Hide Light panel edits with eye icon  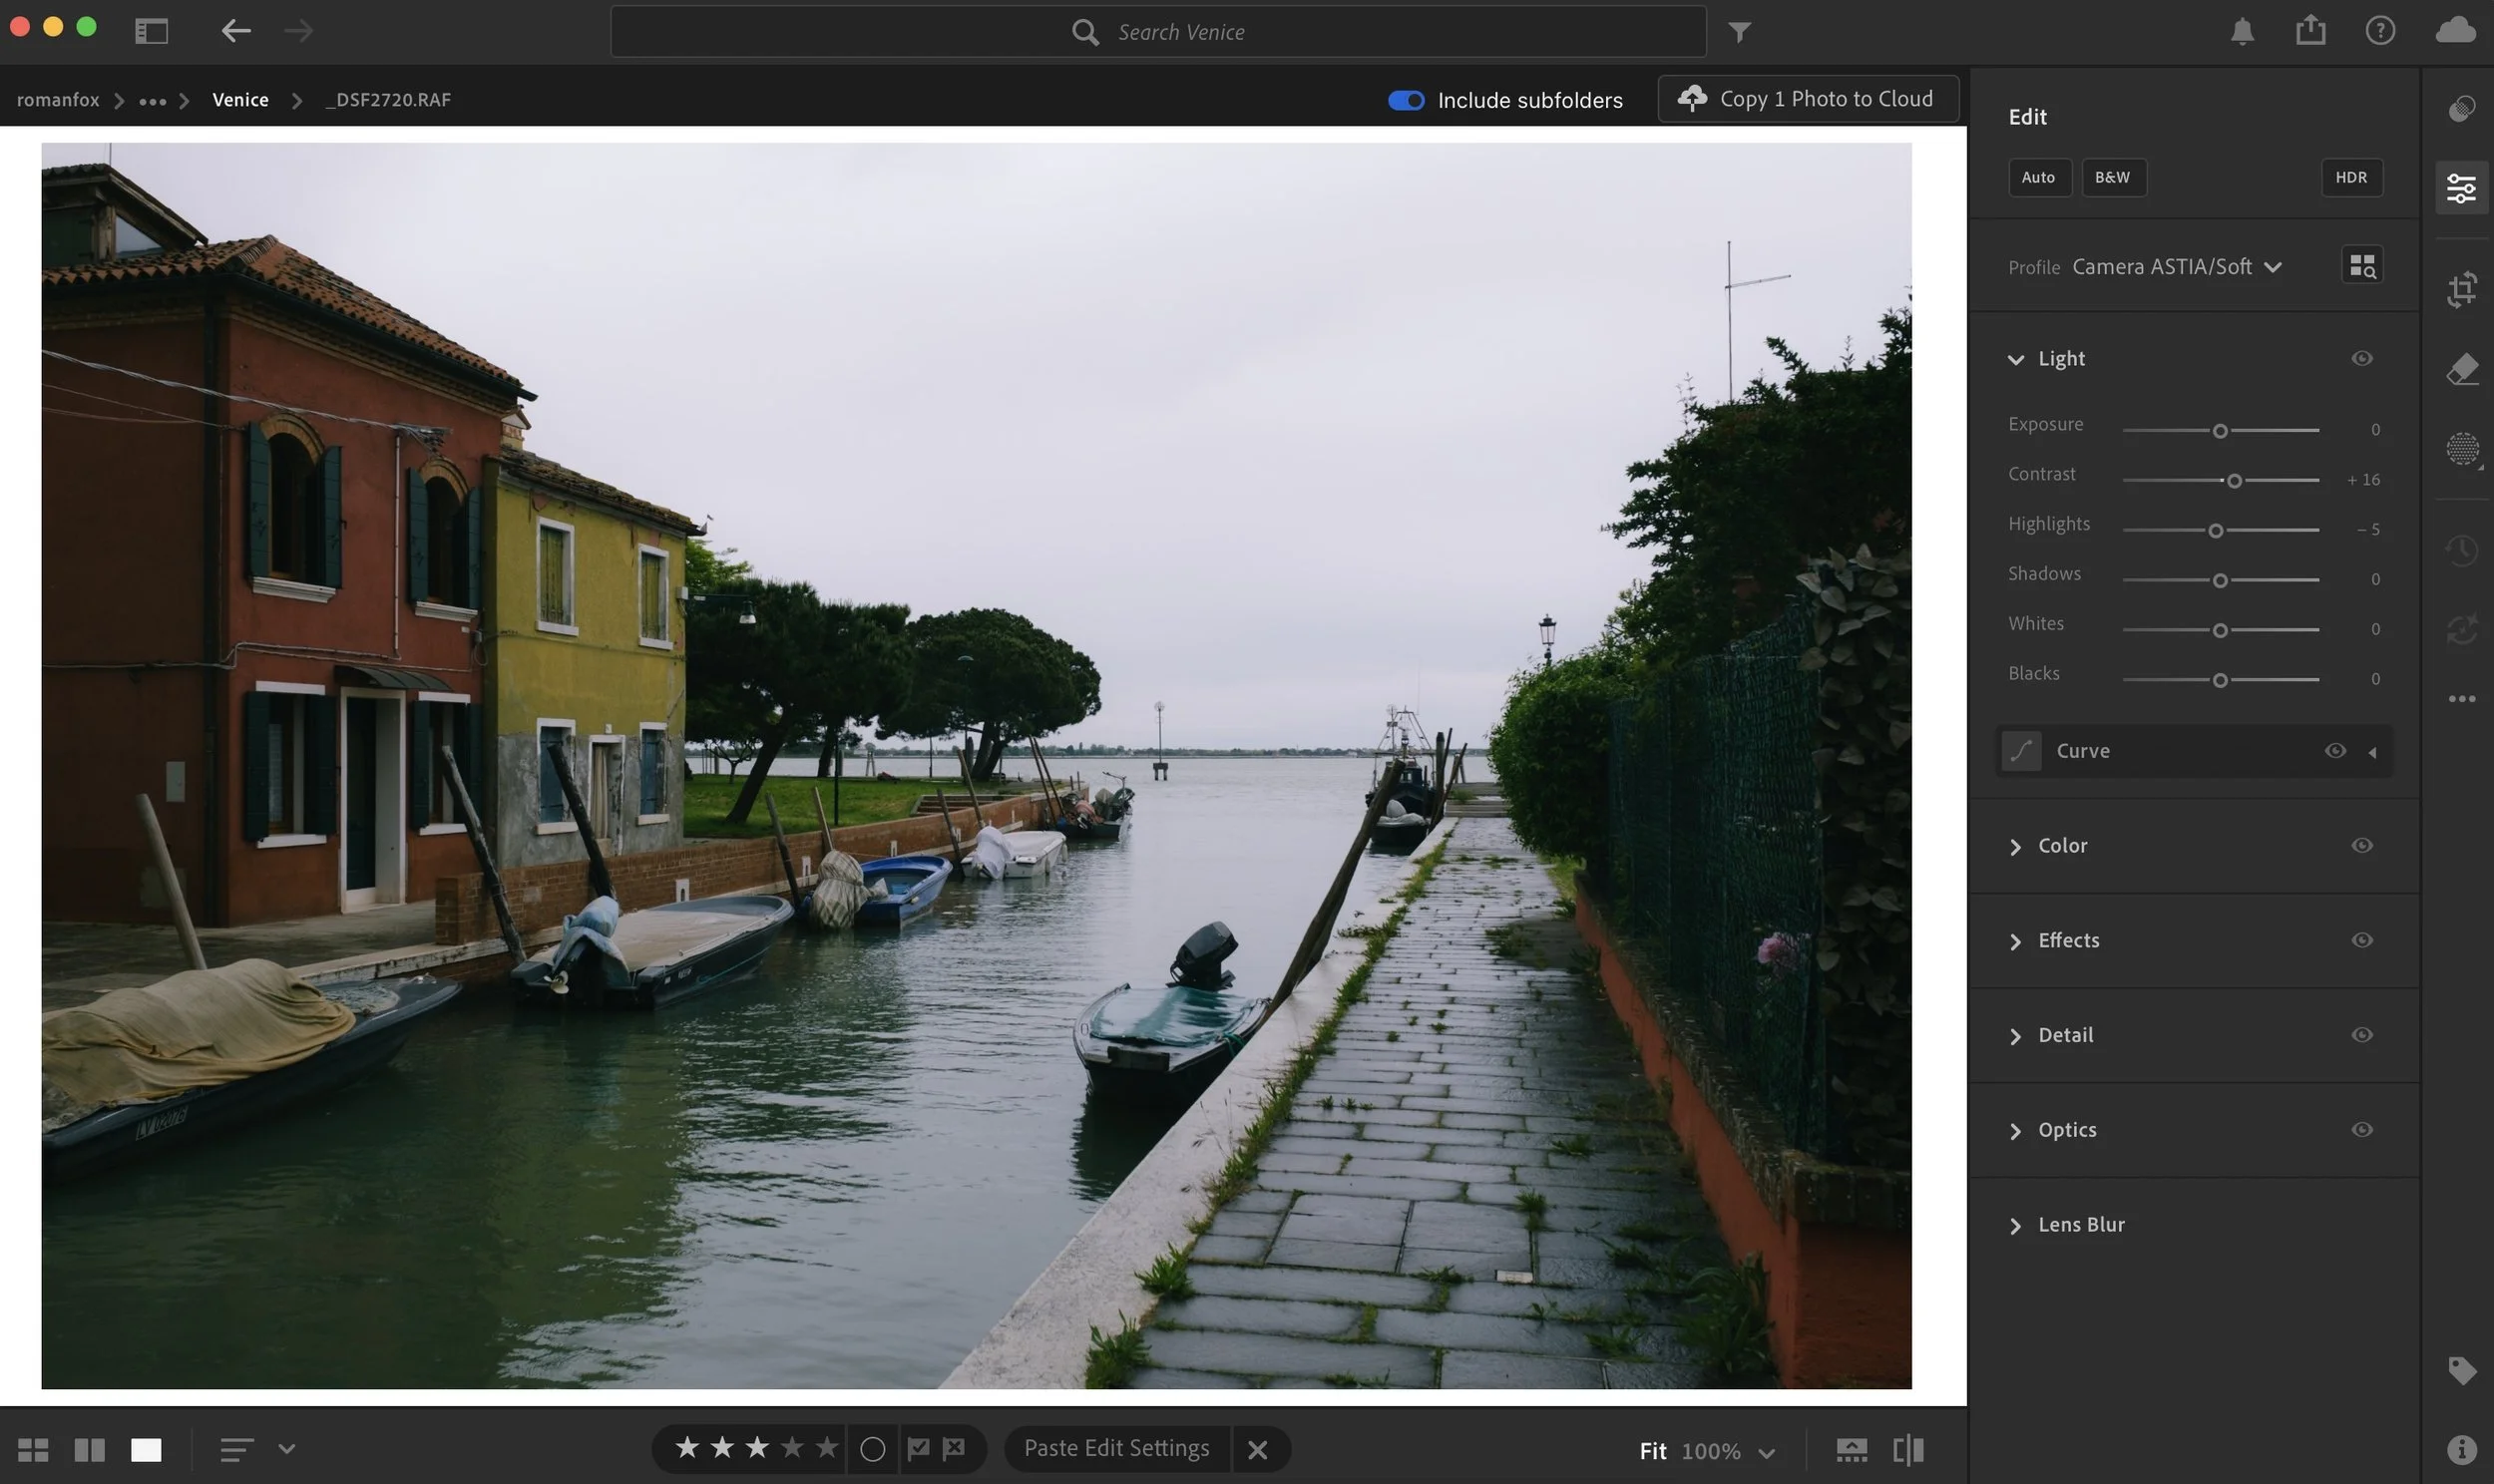click(2361, 359)
